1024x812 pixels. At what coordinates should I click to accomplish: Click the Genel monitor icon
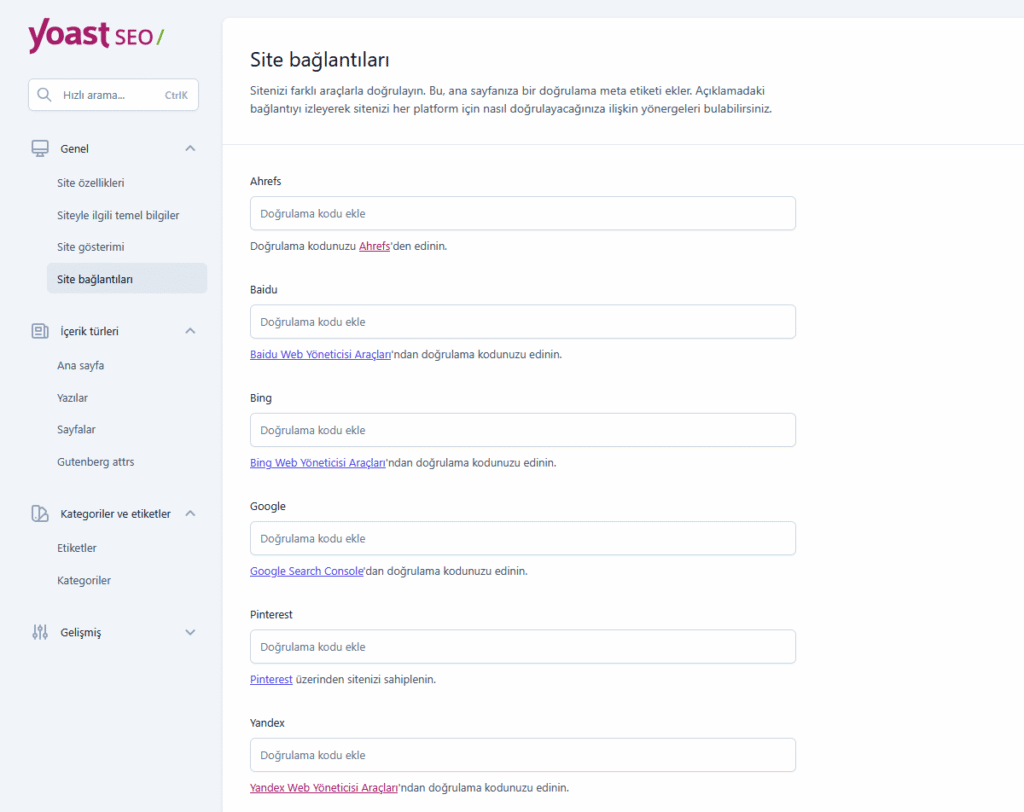(x=40, y=148)
